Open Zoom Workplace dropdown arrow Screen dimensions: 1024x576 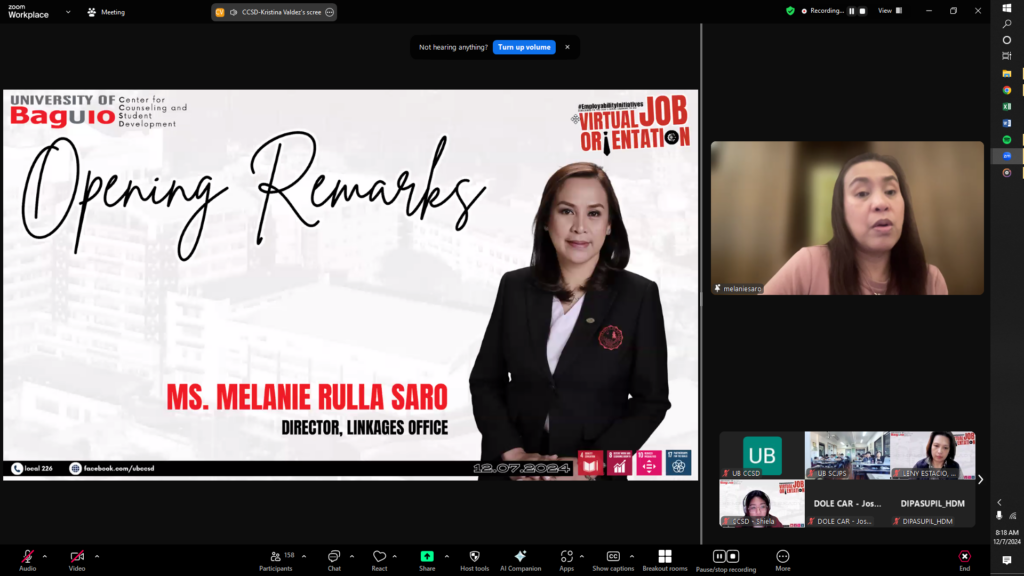tap(68, 12)
